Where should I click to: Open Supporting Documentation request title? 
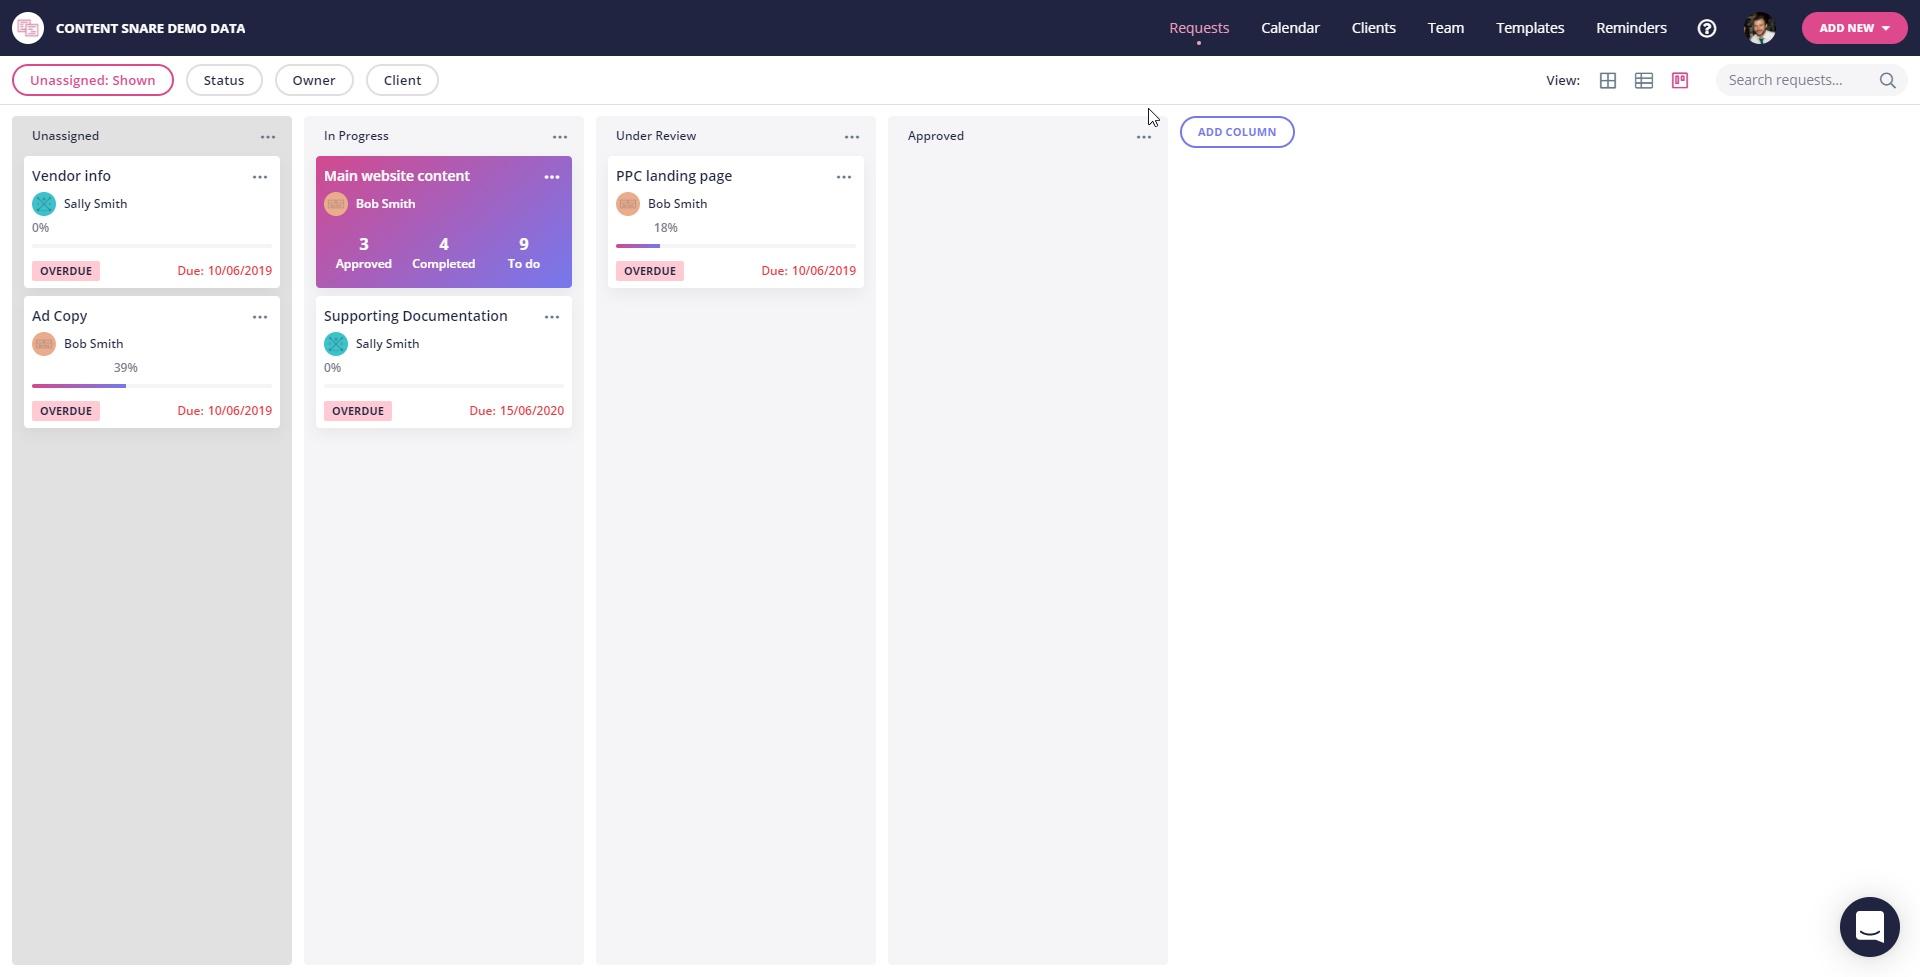416,316
